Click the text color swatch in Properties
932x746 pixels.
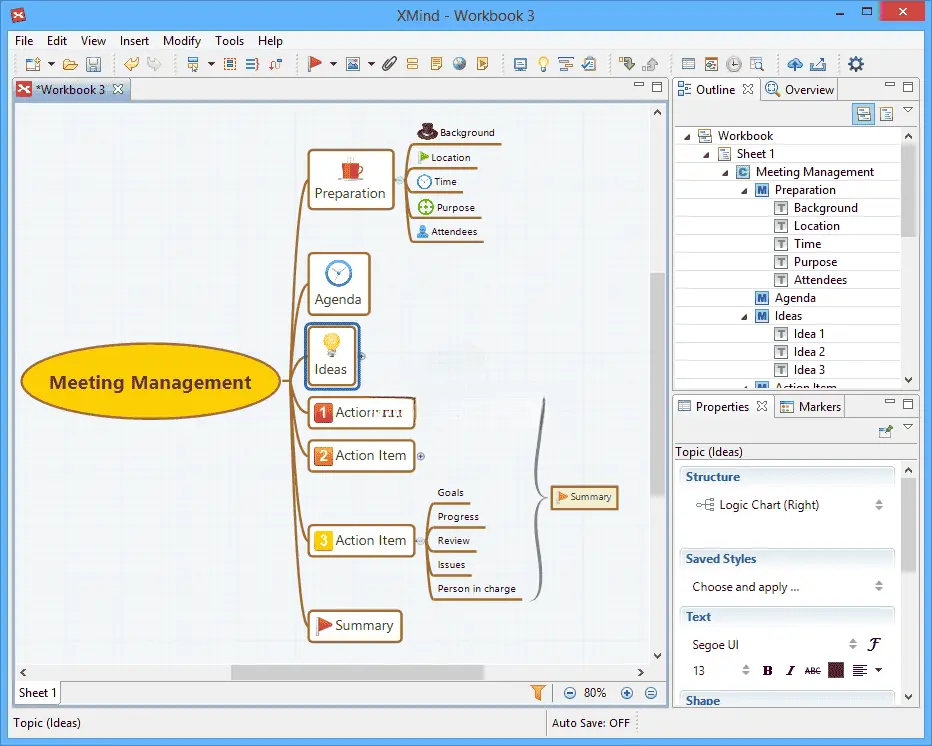click(836, 671)
